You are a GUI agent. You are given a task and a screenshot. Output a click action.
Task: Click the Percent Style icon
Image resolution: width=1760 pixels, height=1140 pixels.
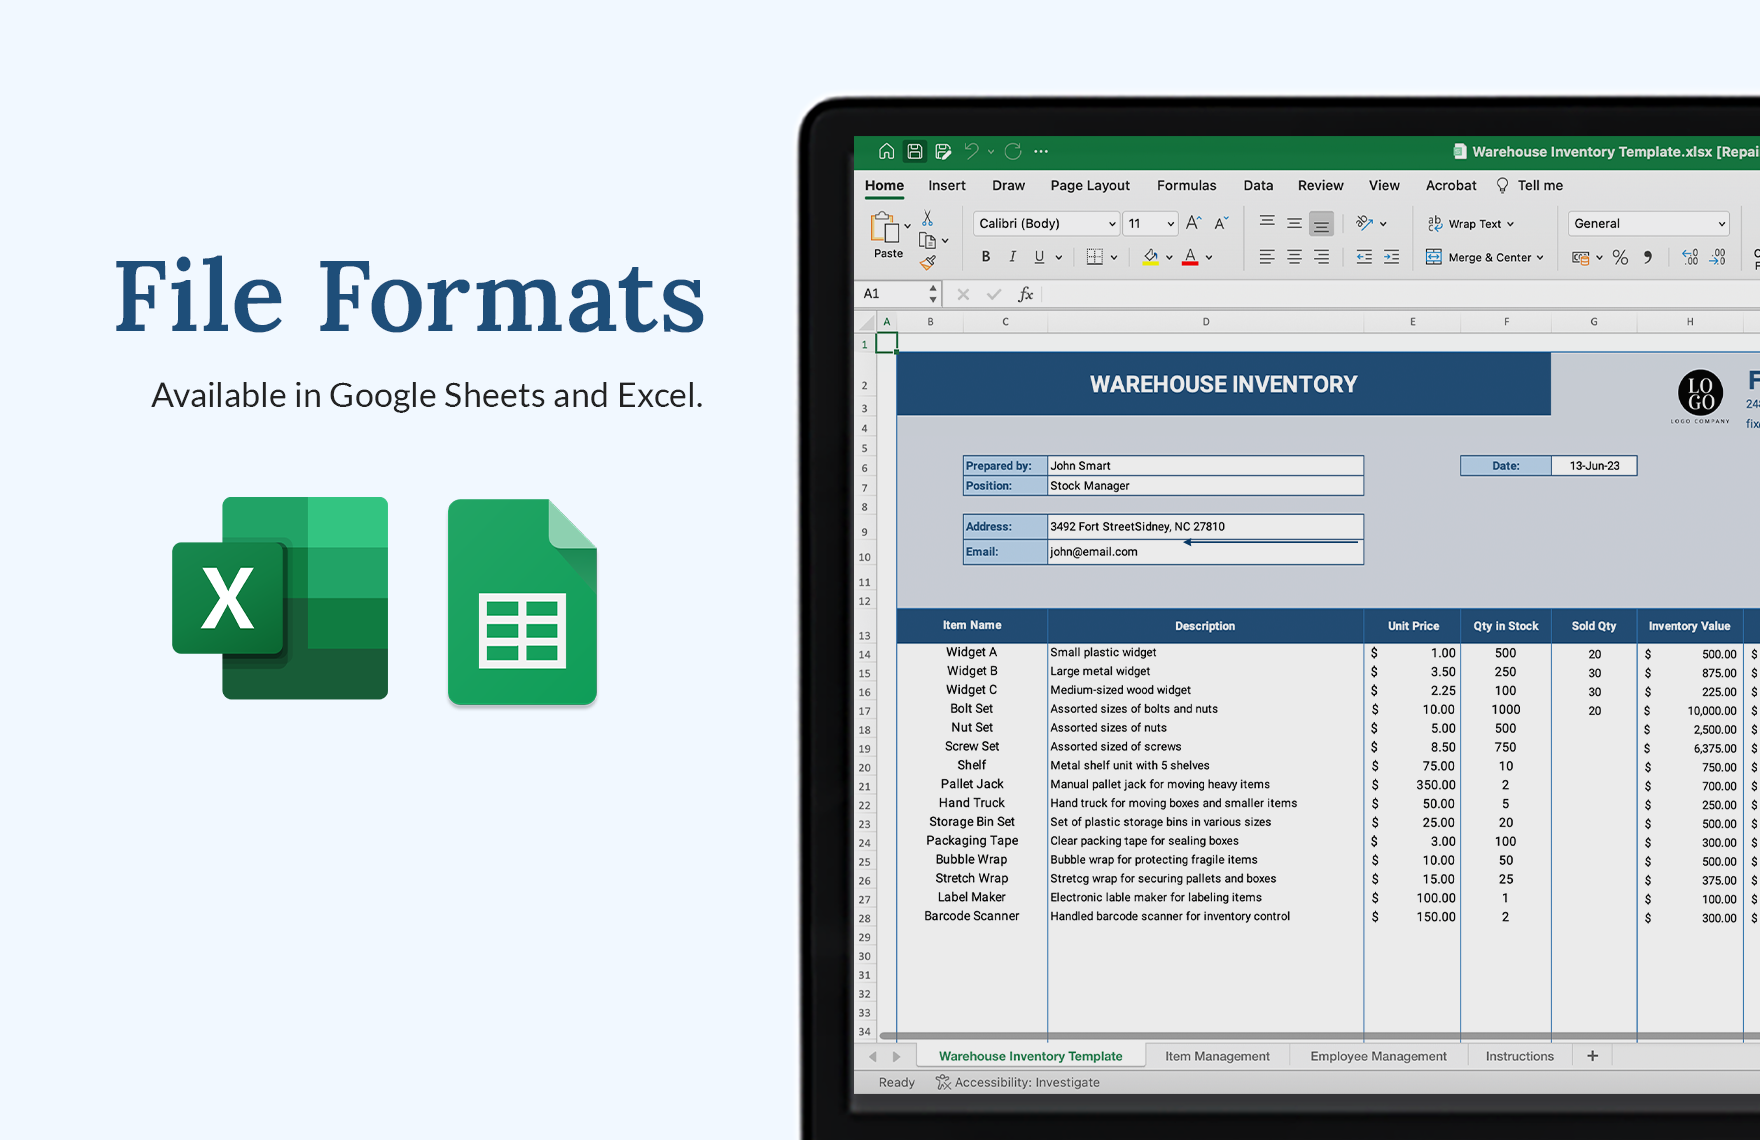1621,257
